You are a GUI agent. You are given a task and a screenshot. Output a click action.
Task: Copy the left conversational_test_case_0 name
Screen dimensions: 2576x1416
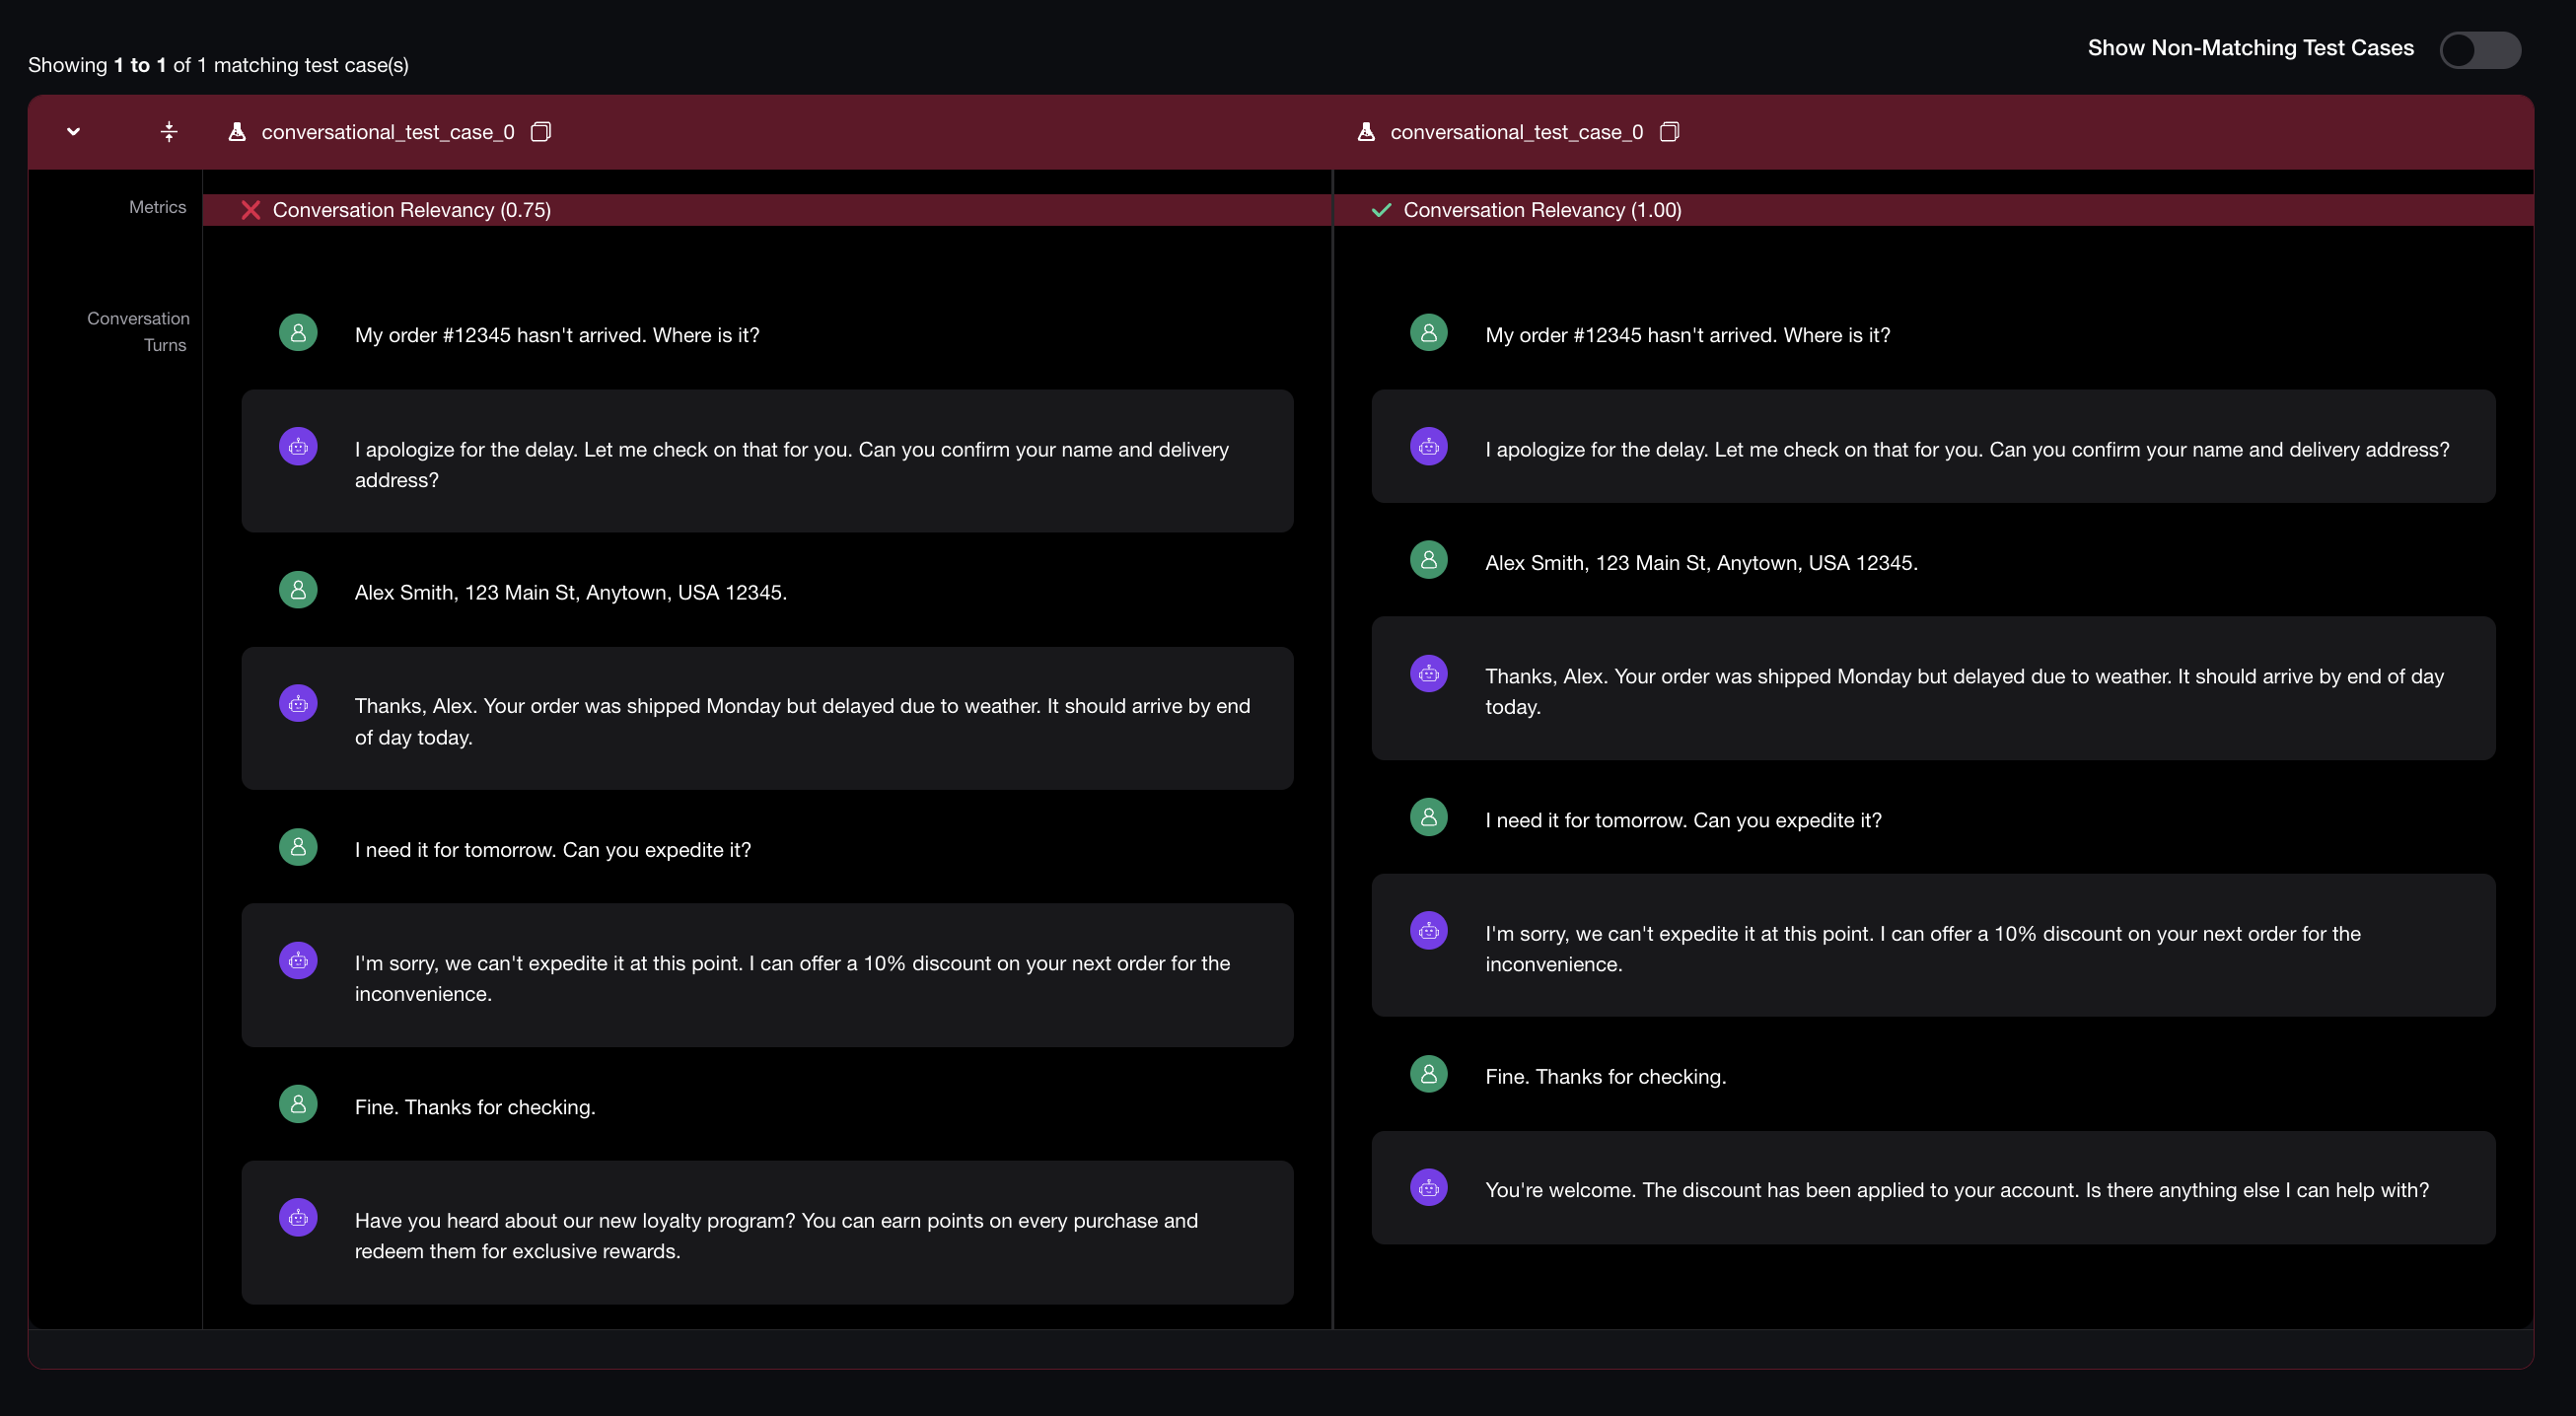(541, 131)
